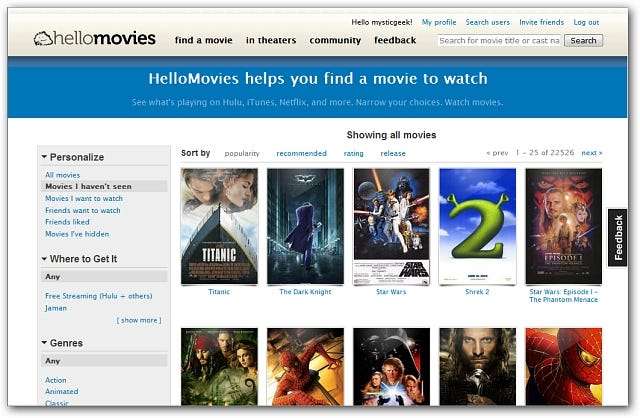Filter by Free Streaming (Hulu + others)

tap(98, 296)
